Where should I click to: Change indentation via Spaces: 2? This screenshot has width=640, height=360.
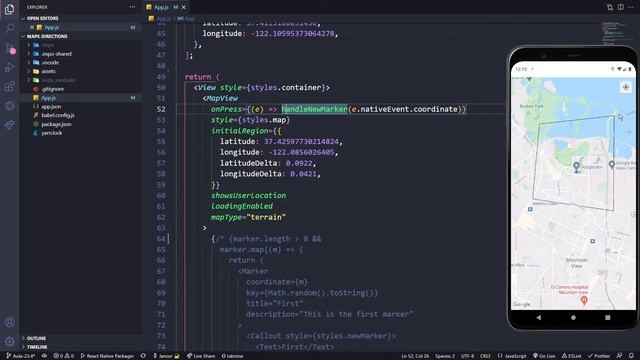(444, 356)
